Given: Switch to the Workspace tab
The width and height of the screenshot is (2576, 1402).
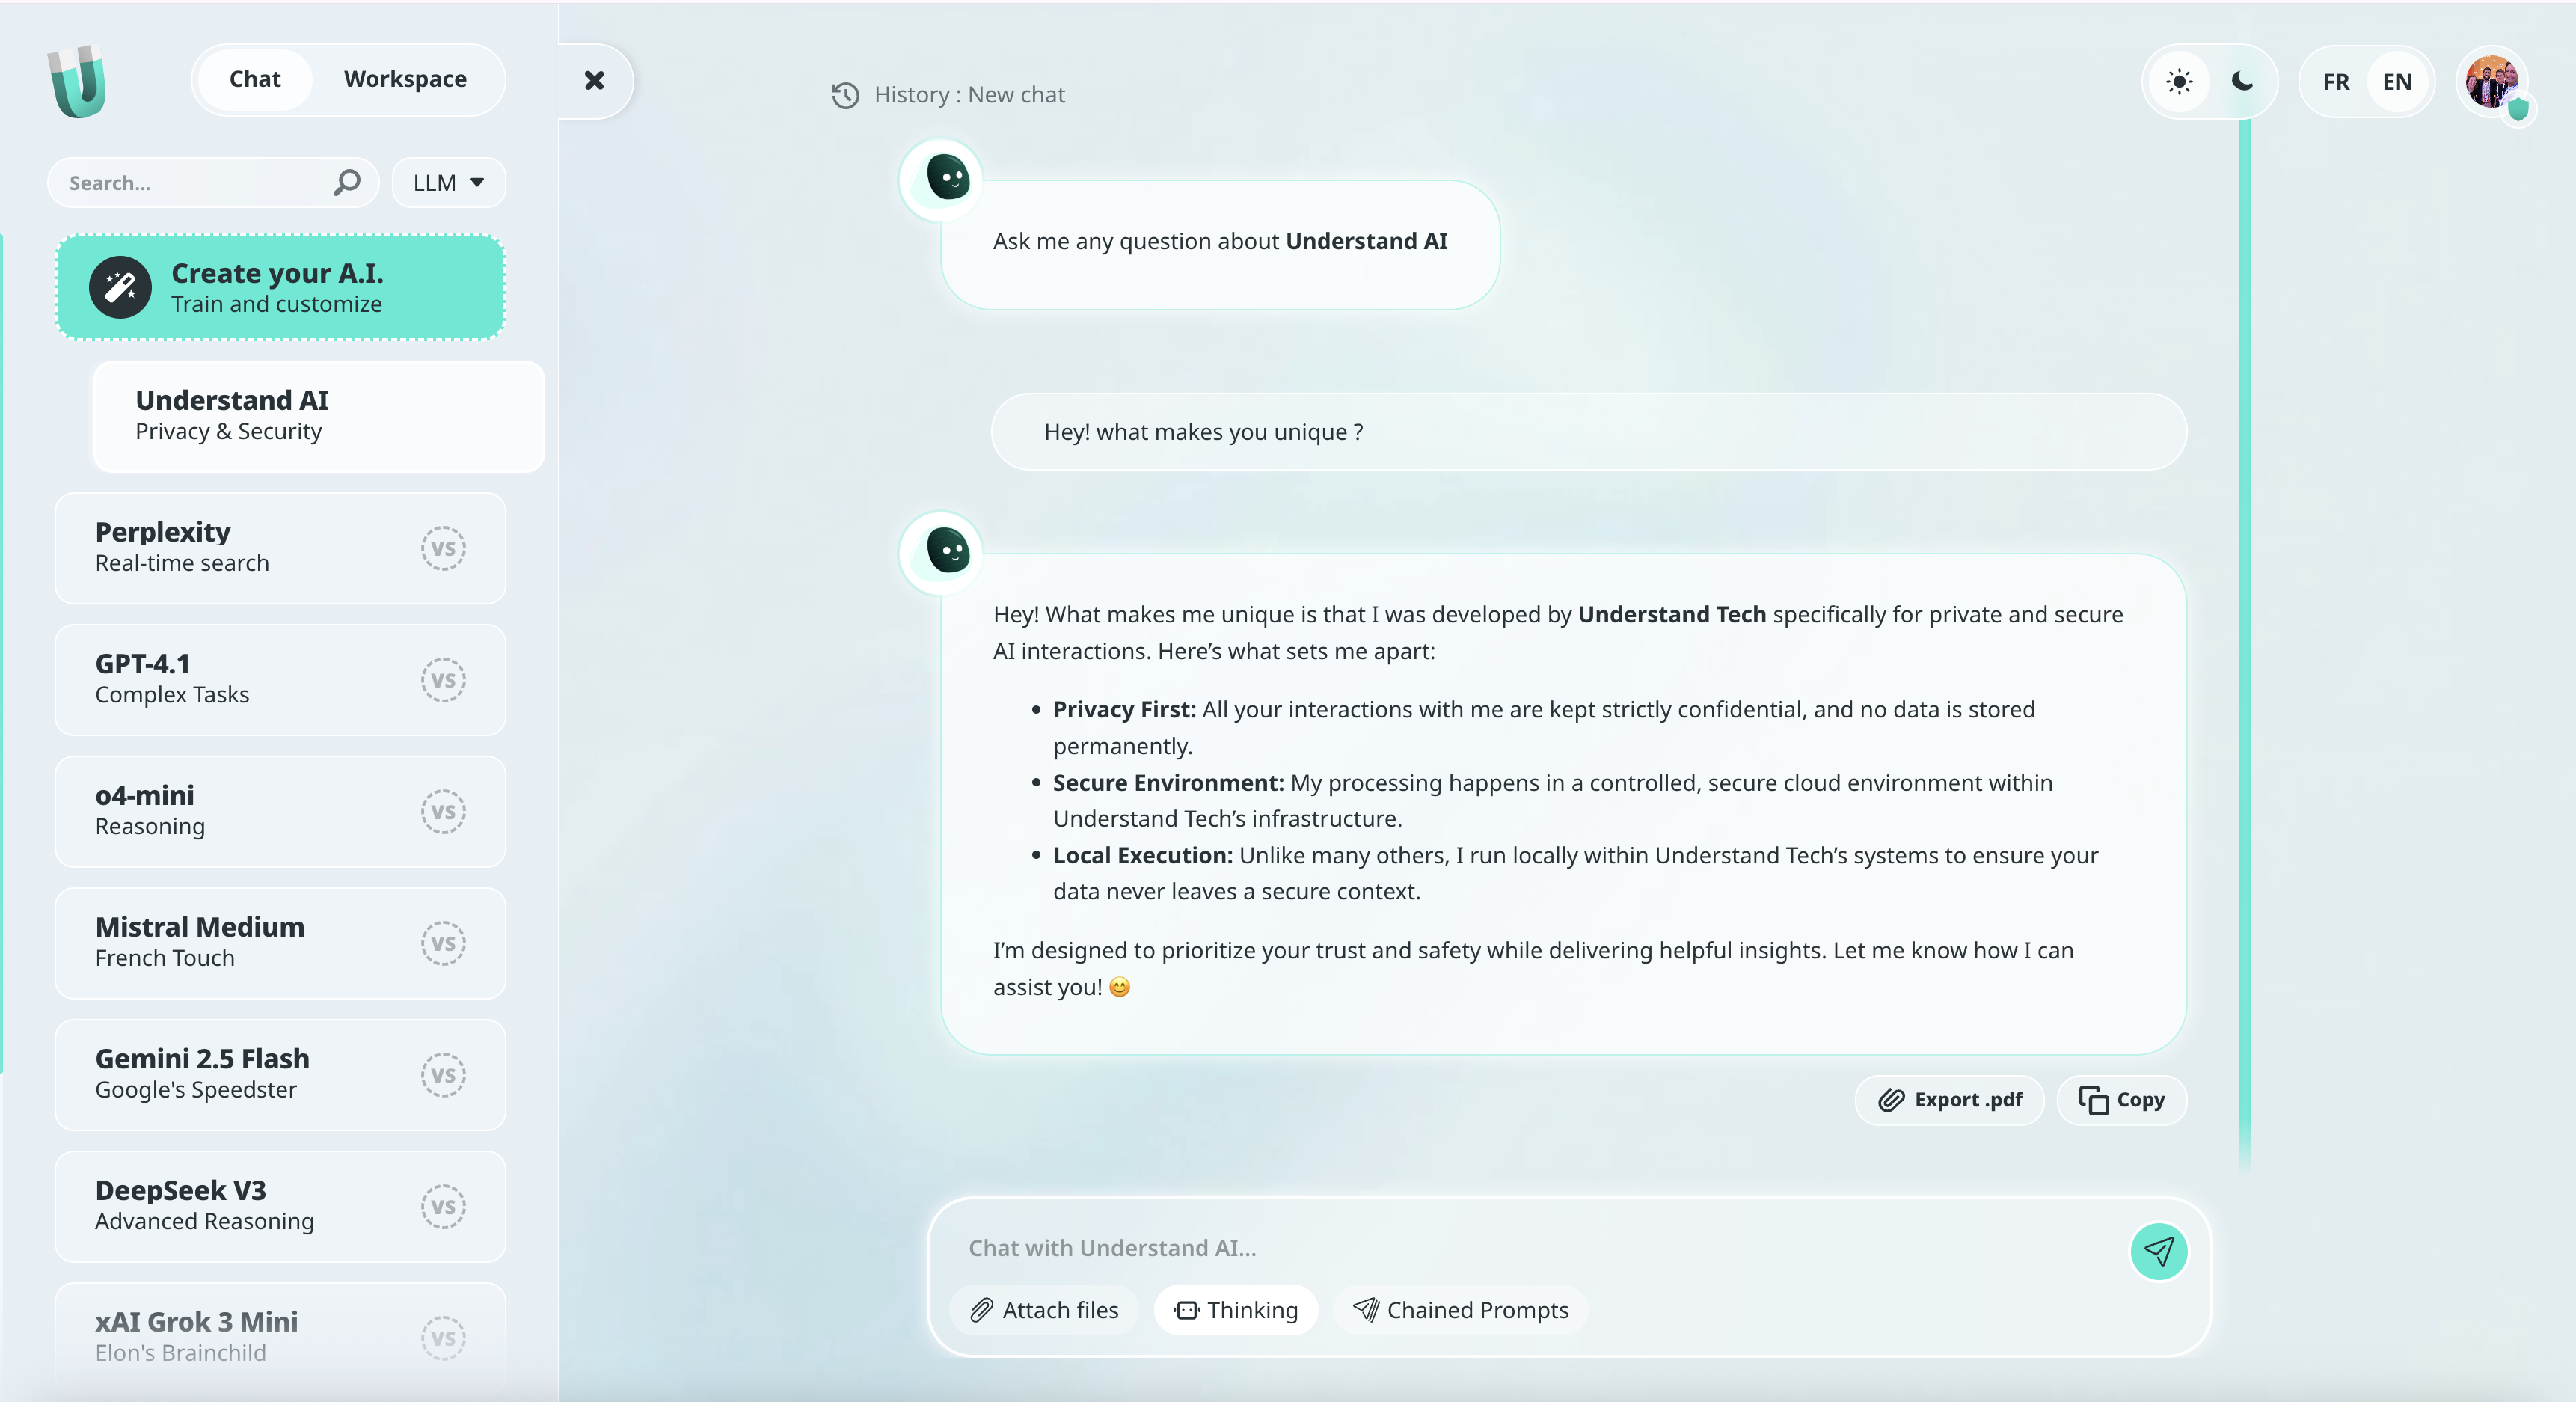Looking at the screenshot, I should coord(405,79).
